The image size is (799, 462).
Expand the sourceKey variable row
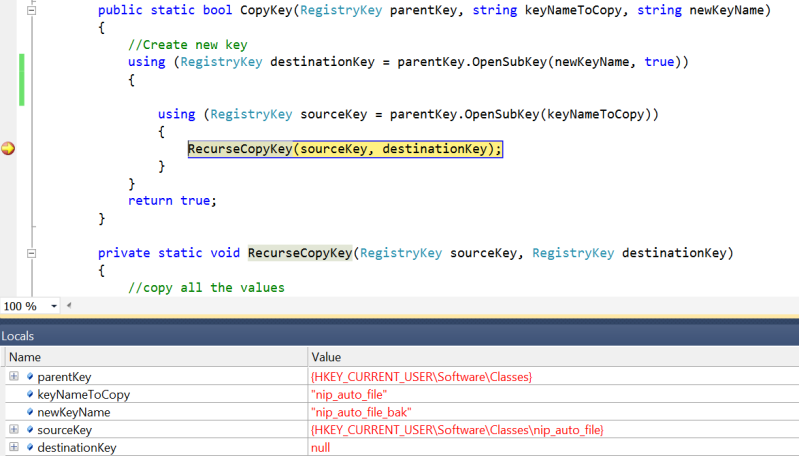(14, 429)
